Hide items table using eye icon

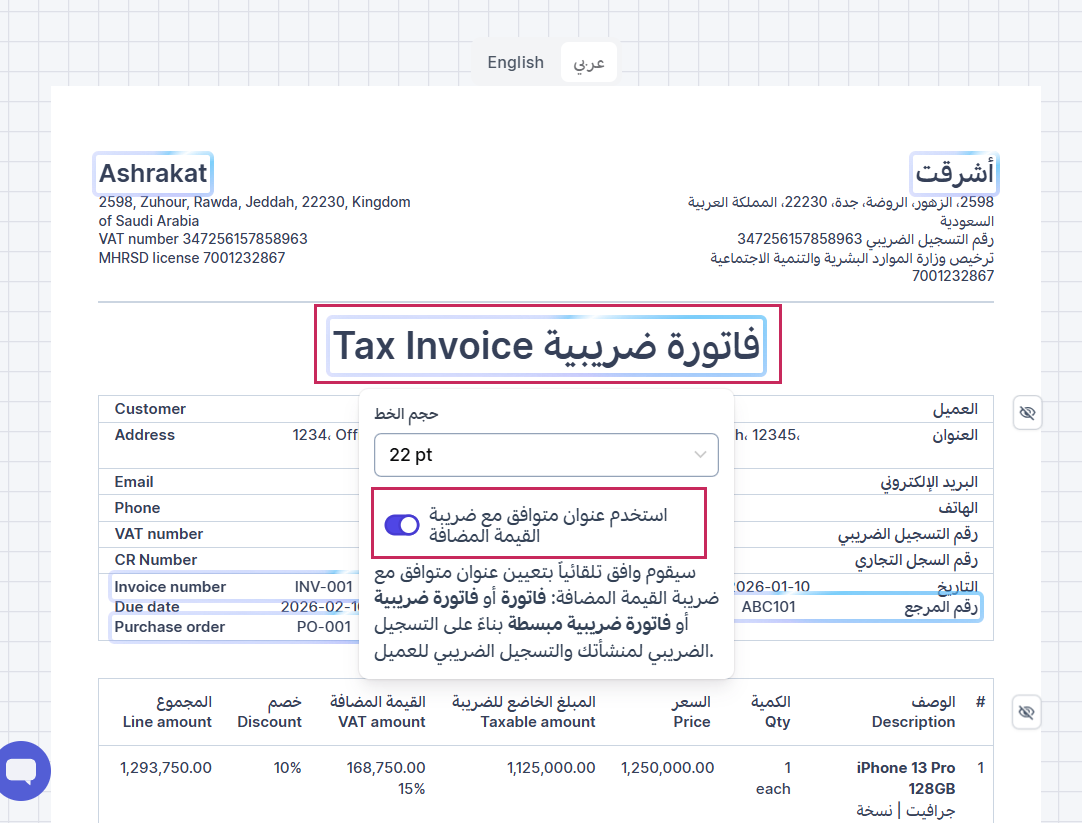tap(1028, 712)
